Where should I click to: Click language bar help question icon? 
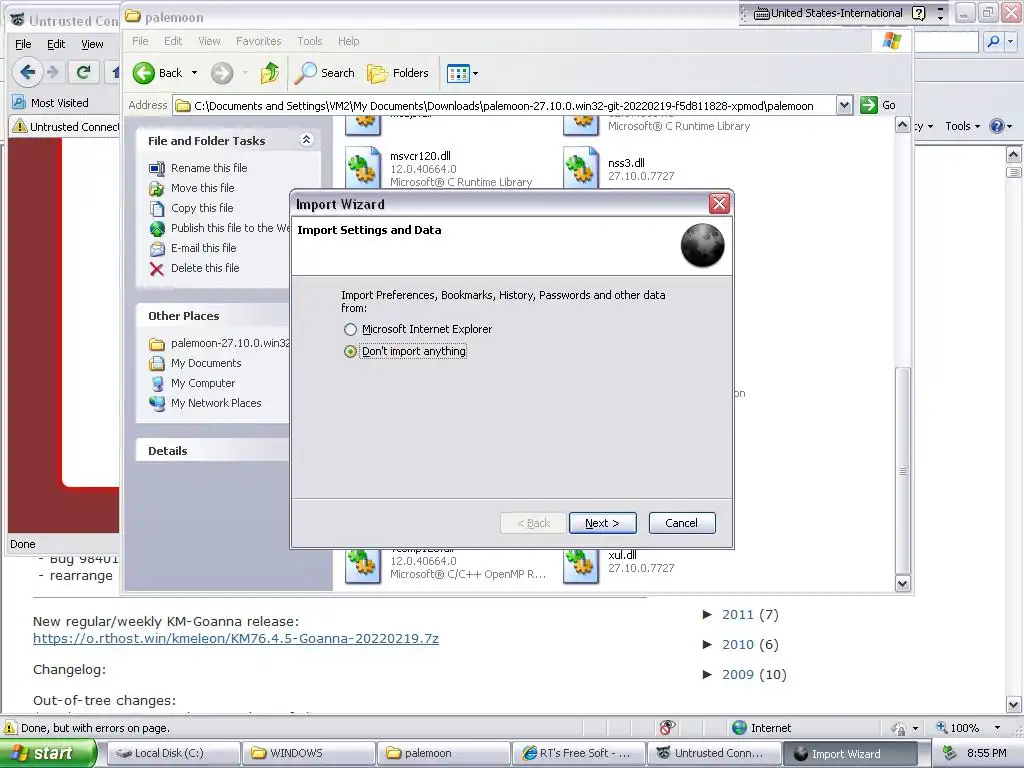point(919,13)
